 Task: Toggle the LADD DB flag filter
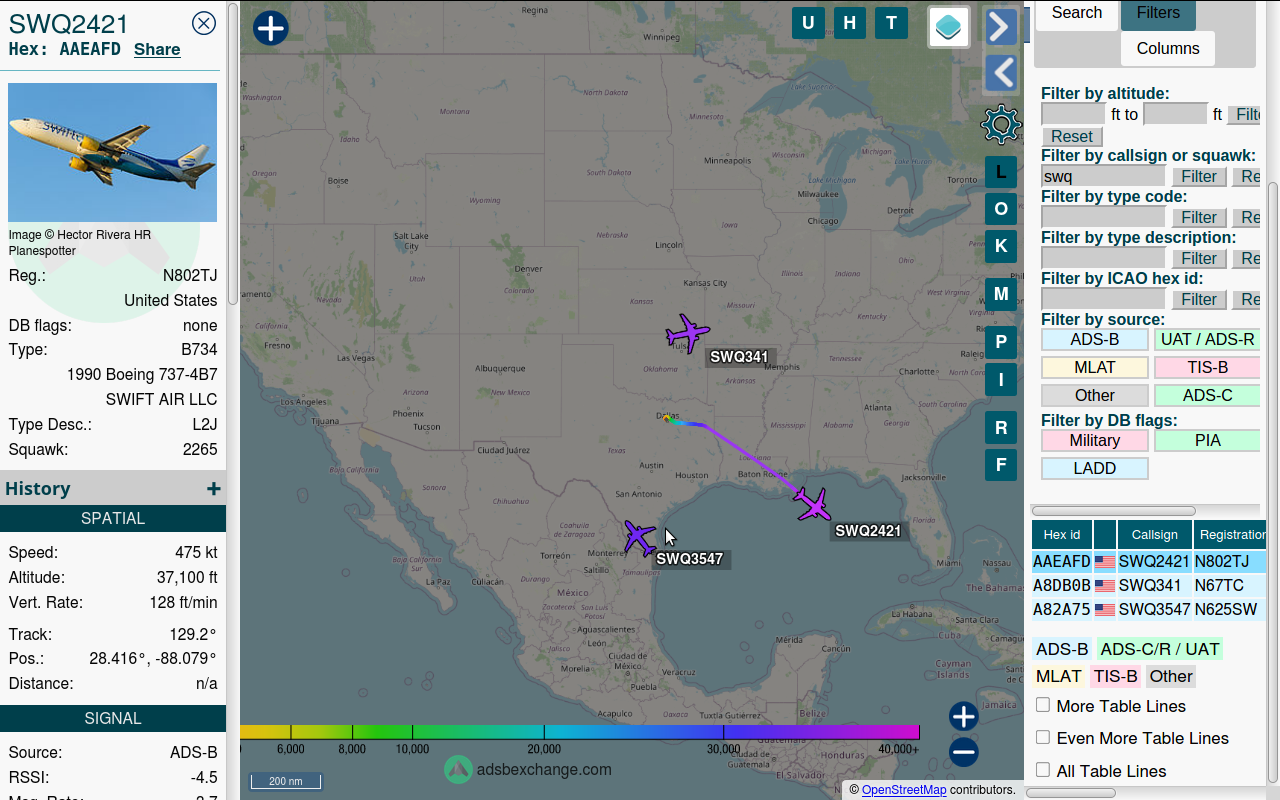(x=1095, y=468)
